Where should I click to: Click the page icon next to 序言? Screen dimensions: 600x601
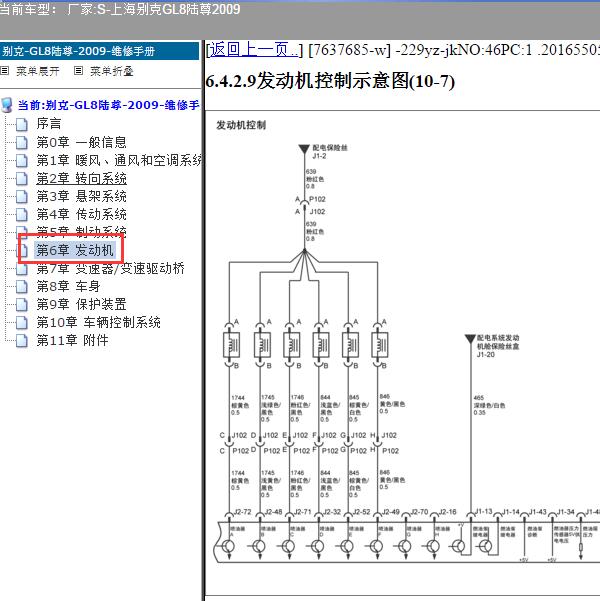tap(22, 124)
